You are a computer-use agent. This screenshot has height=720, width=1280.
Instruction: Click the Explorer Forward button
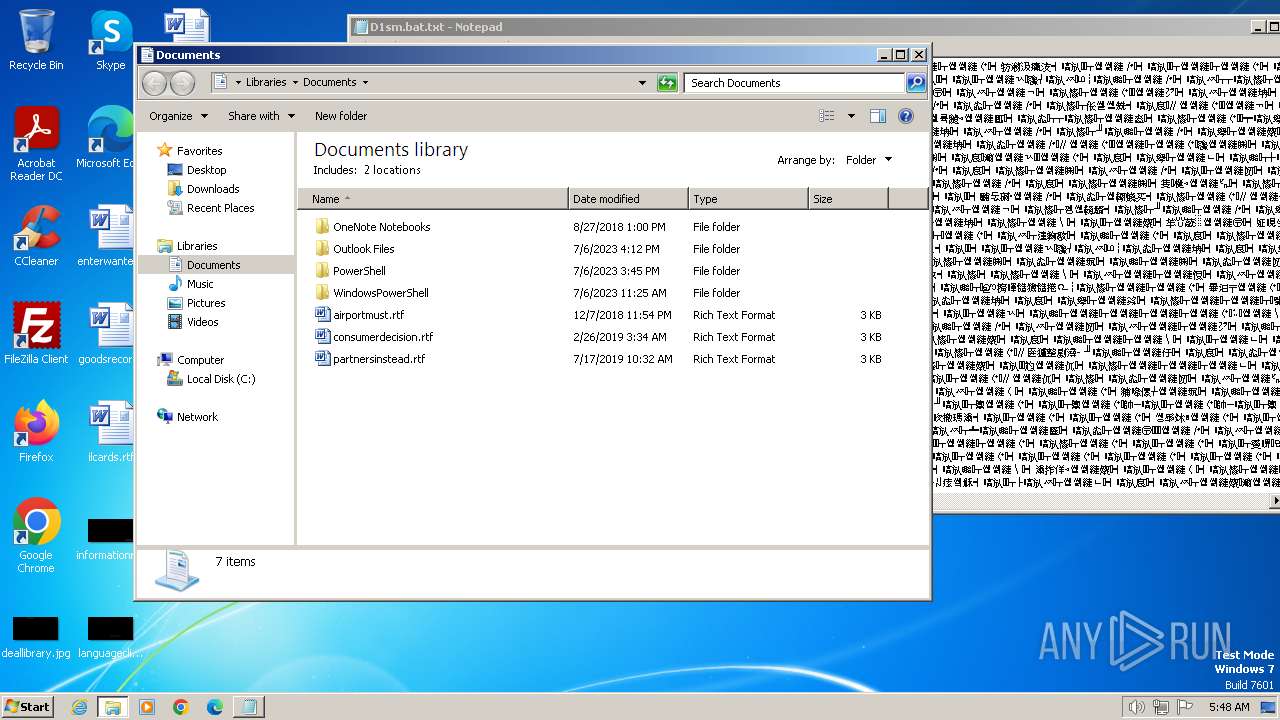pos(182,83)
